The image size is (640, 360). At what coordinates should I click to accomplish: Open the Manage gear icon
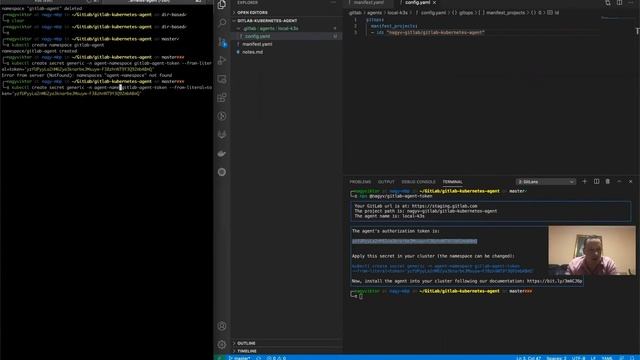(222, 345)
